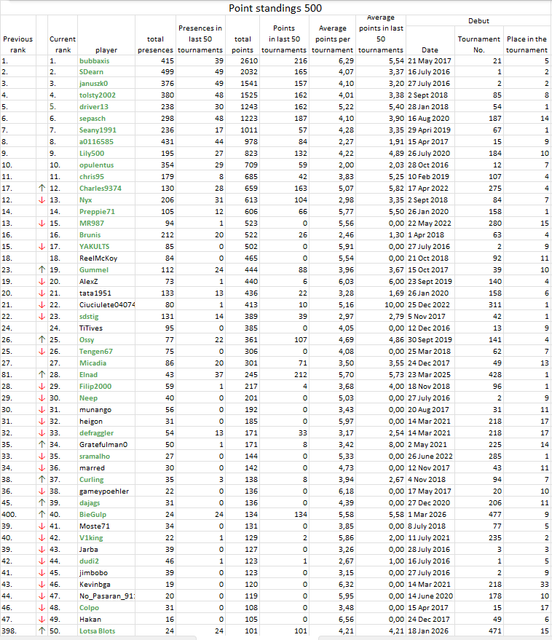This screenshot has height=640, width=552.
Task: Click player name TiTives
Action: [91, 328]
